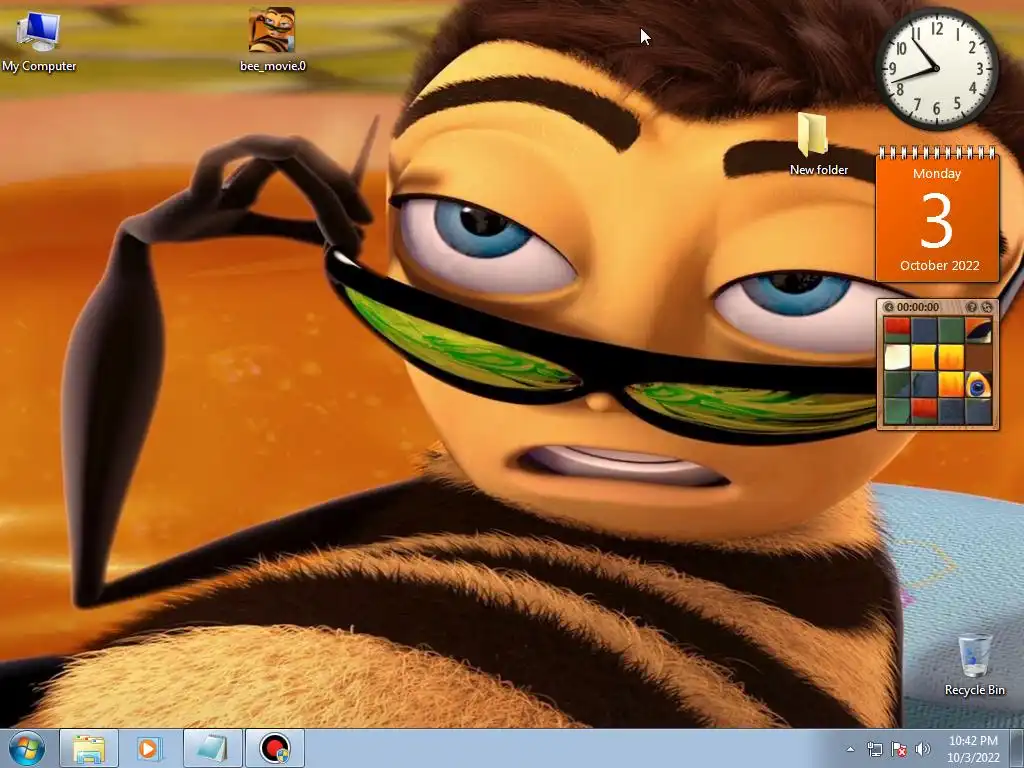
Task: Launch Windows Media Player from taskbar
Action: (x=150, y=748)
